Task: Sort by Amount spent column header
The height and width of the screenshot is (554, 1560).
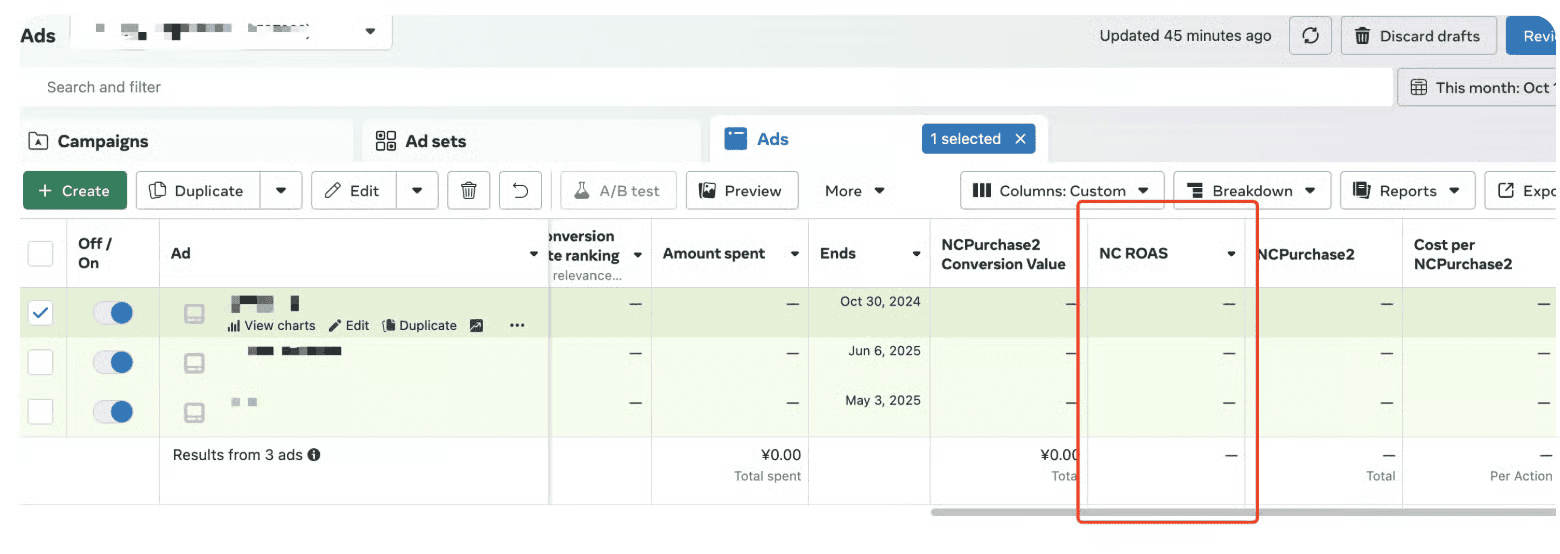Action: click(x=714, y=253)
